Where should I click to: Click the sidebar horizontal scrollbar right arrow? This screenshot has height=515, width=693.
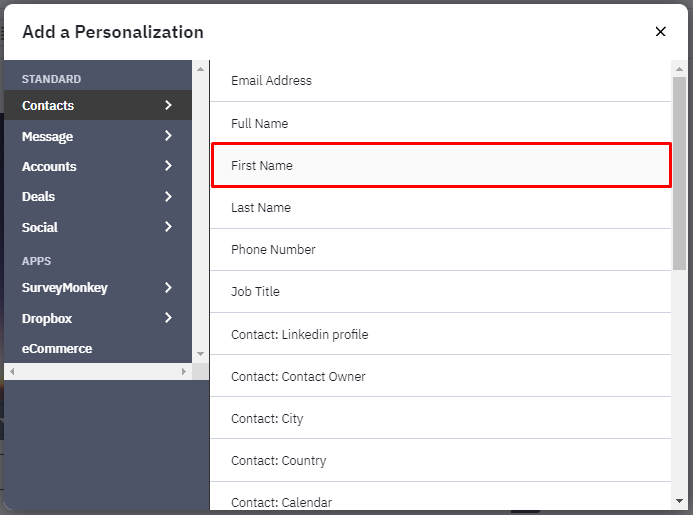[x=184, y=371]
